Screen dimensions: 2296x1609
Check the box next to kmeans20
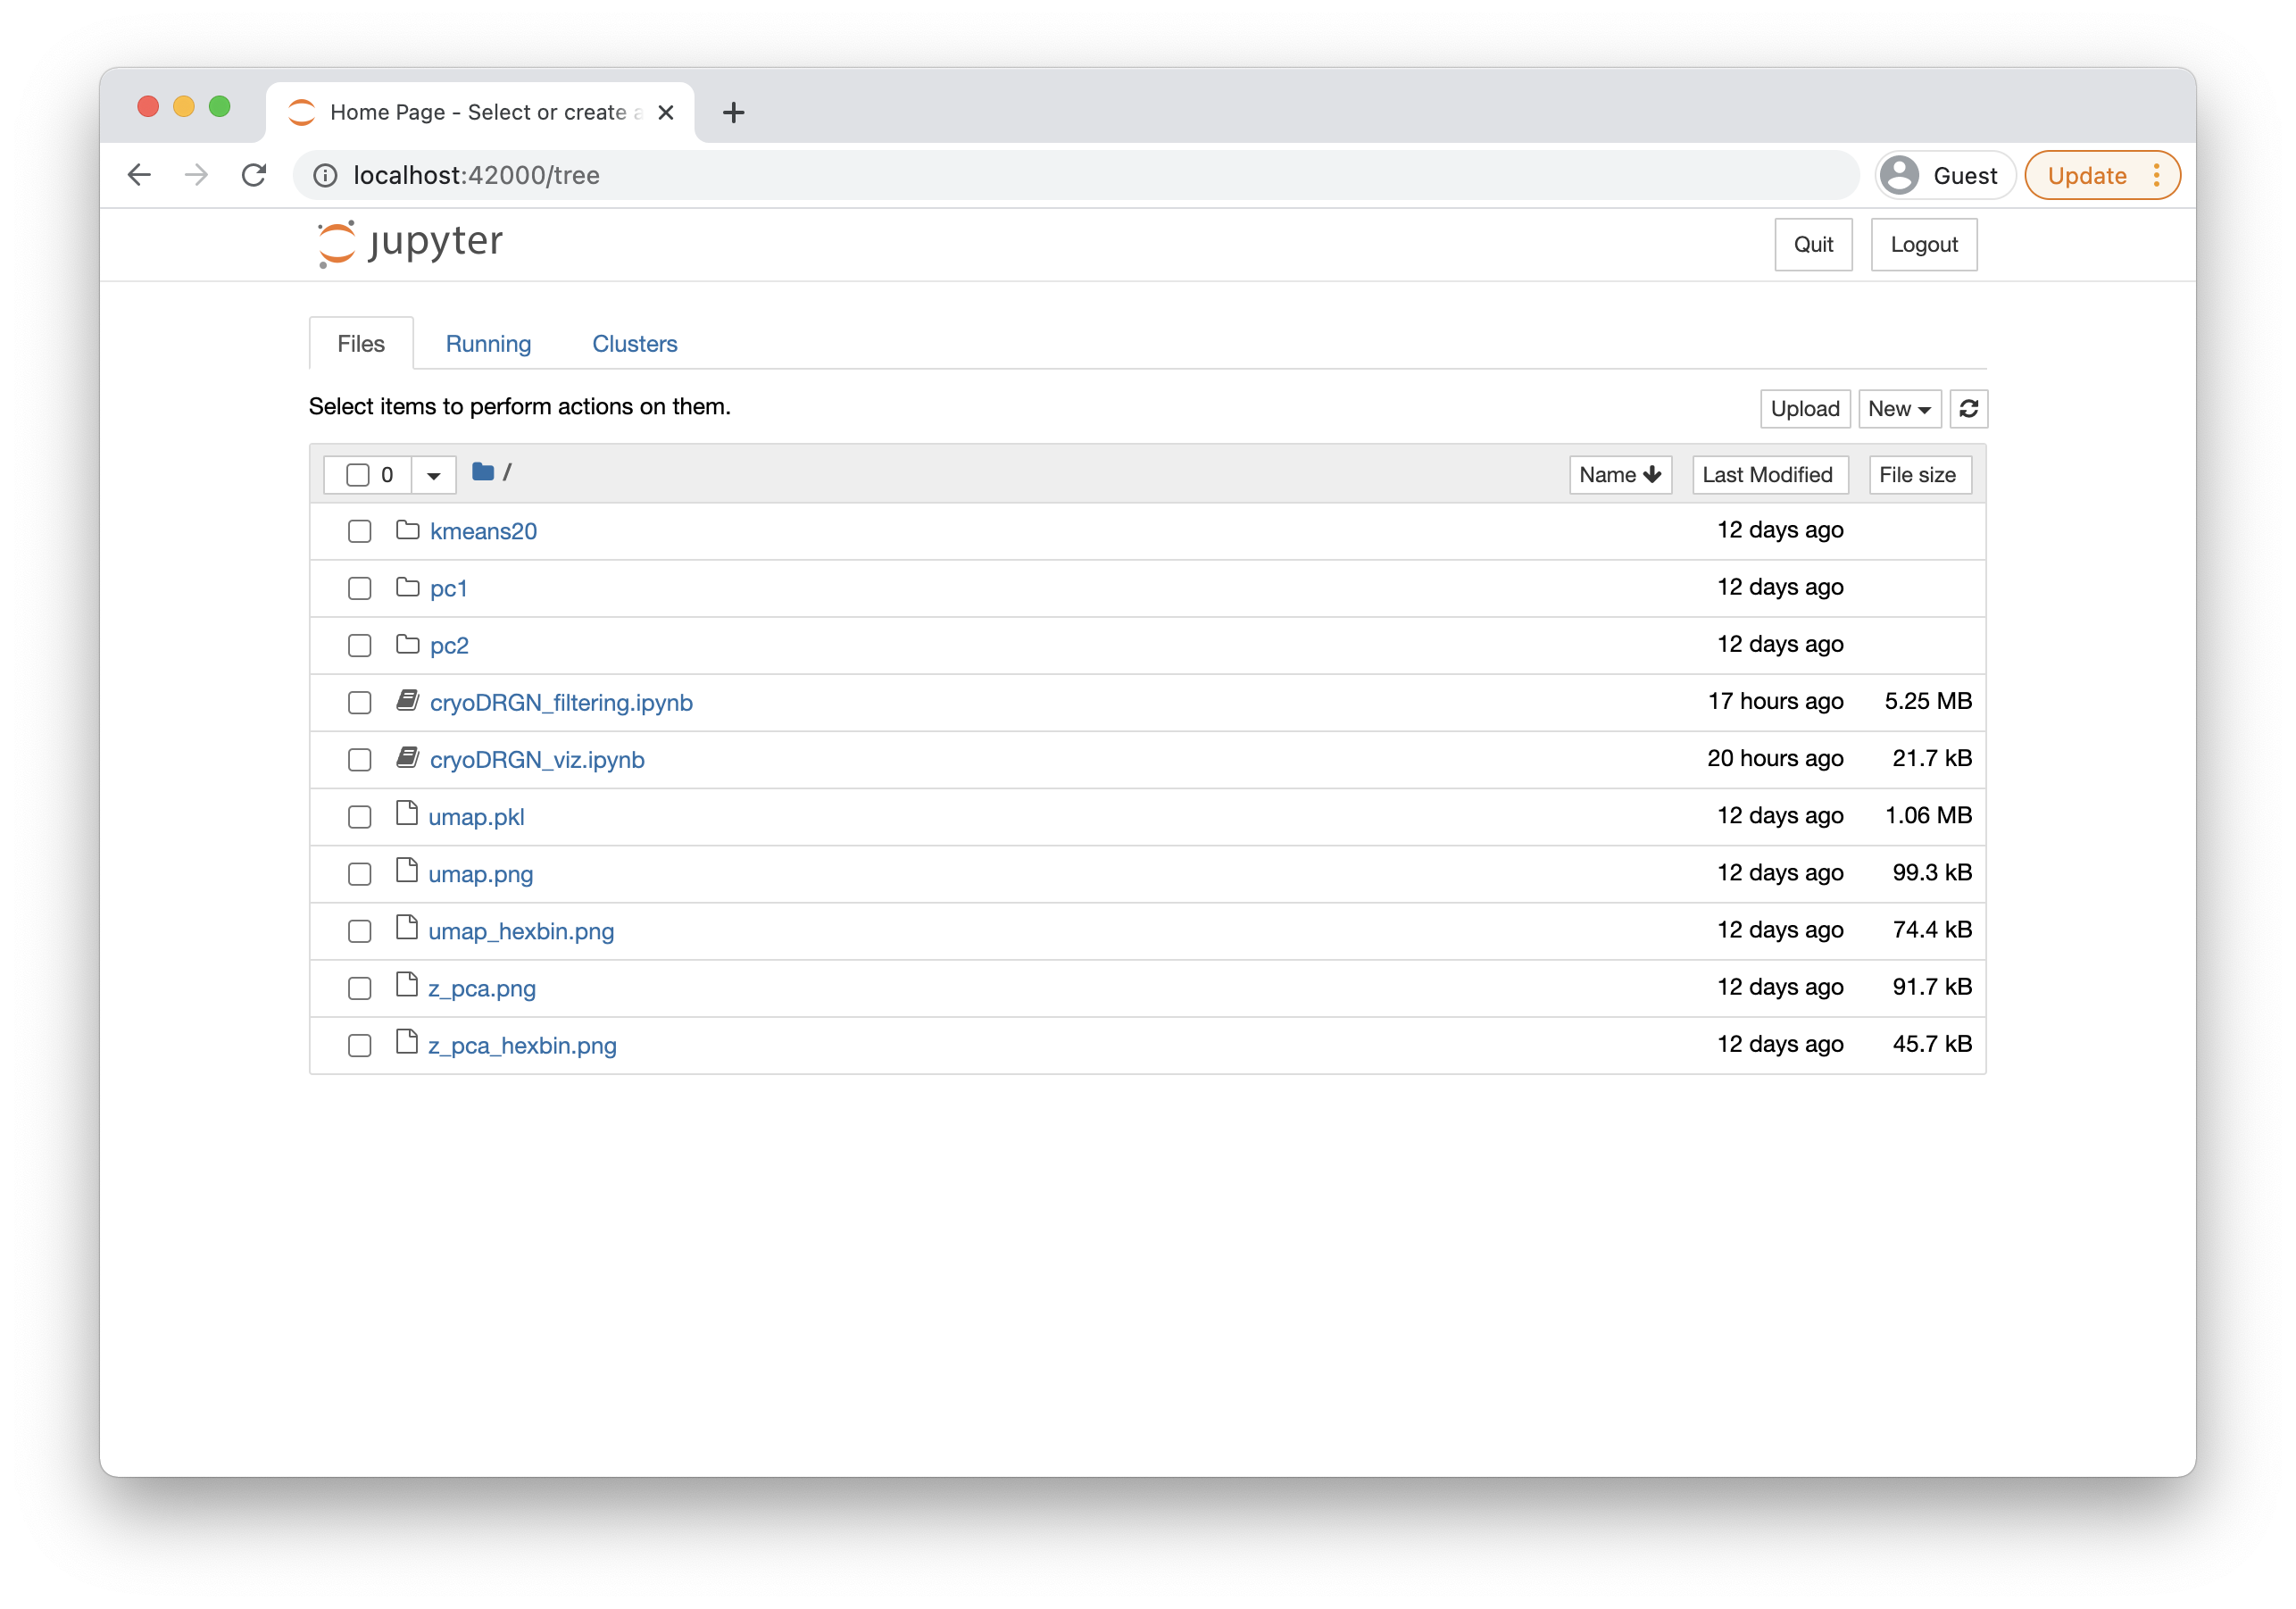(359, 531)
